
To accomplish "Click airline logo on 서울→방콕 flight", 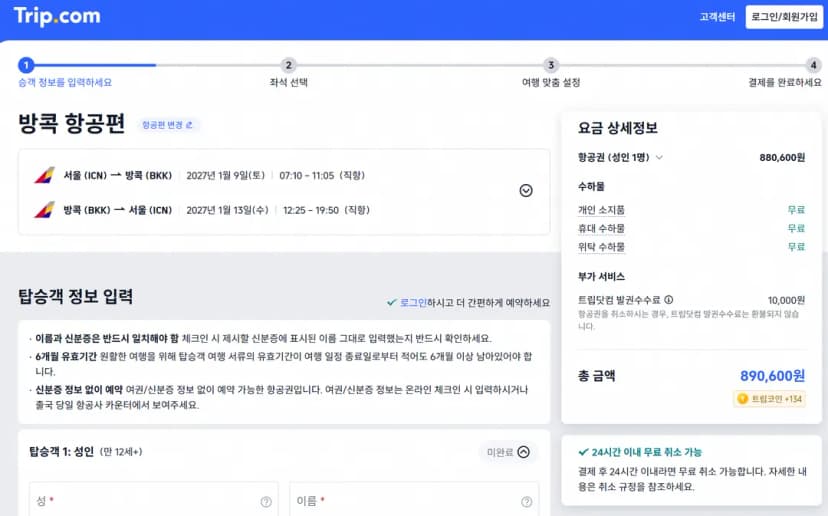I will [x=44, y=175].
